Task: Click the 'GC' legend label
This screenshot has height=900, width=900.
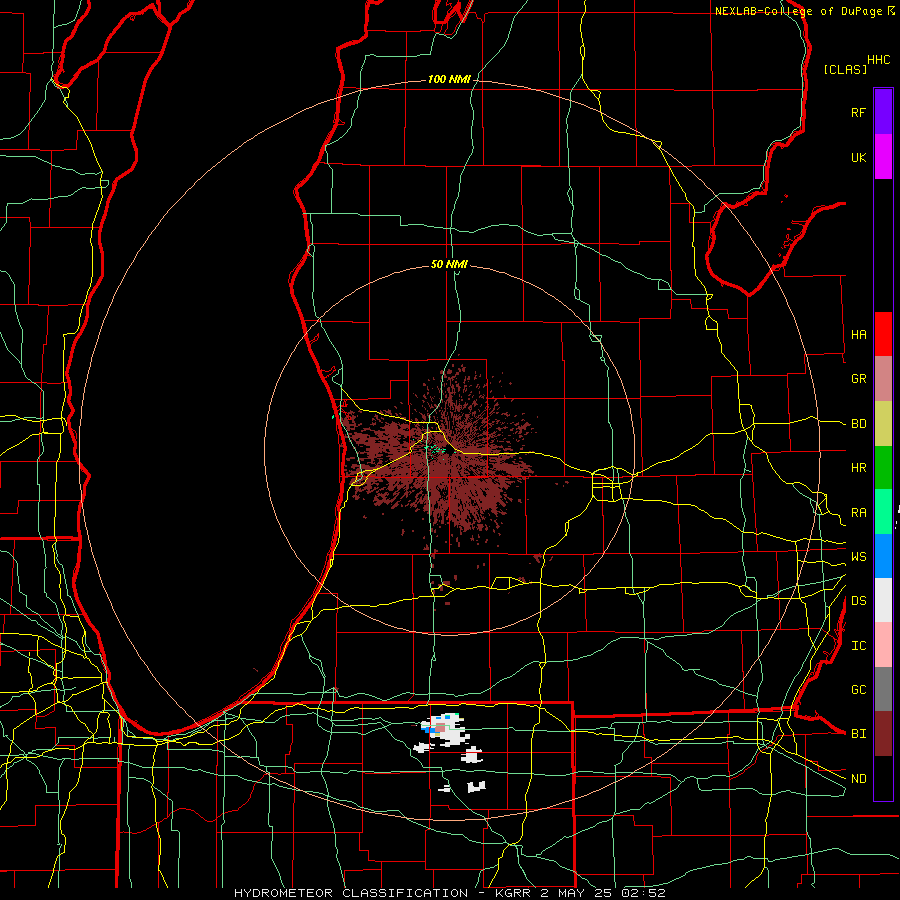Action: click(858, 690)
